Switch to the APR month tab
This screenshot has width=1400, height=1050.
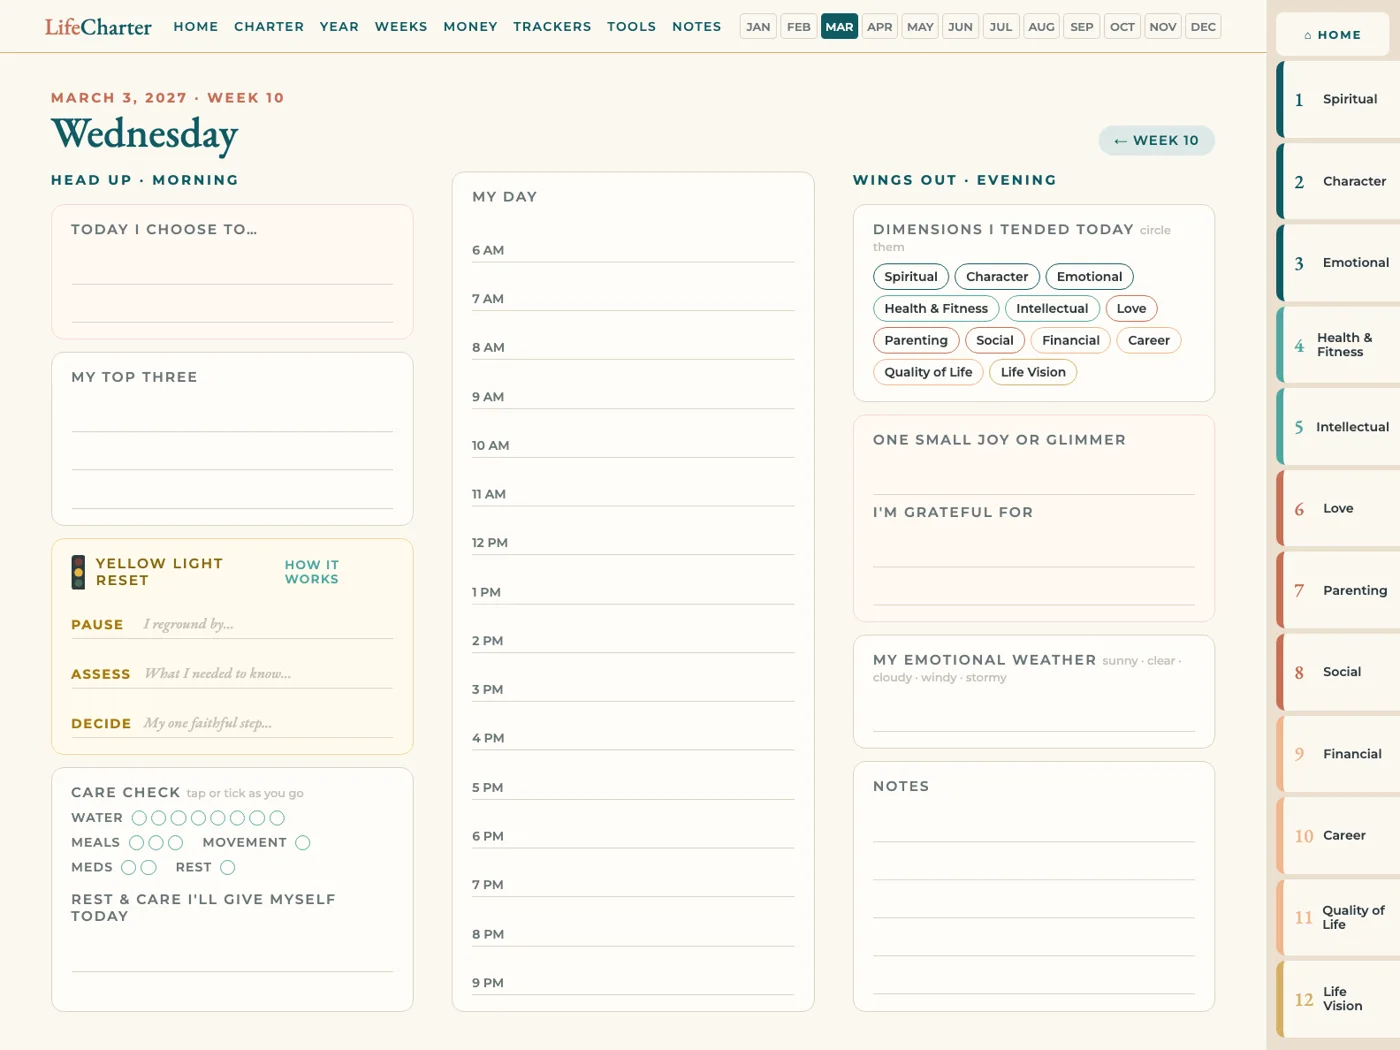pyautogui.click(x=880, y=27)
